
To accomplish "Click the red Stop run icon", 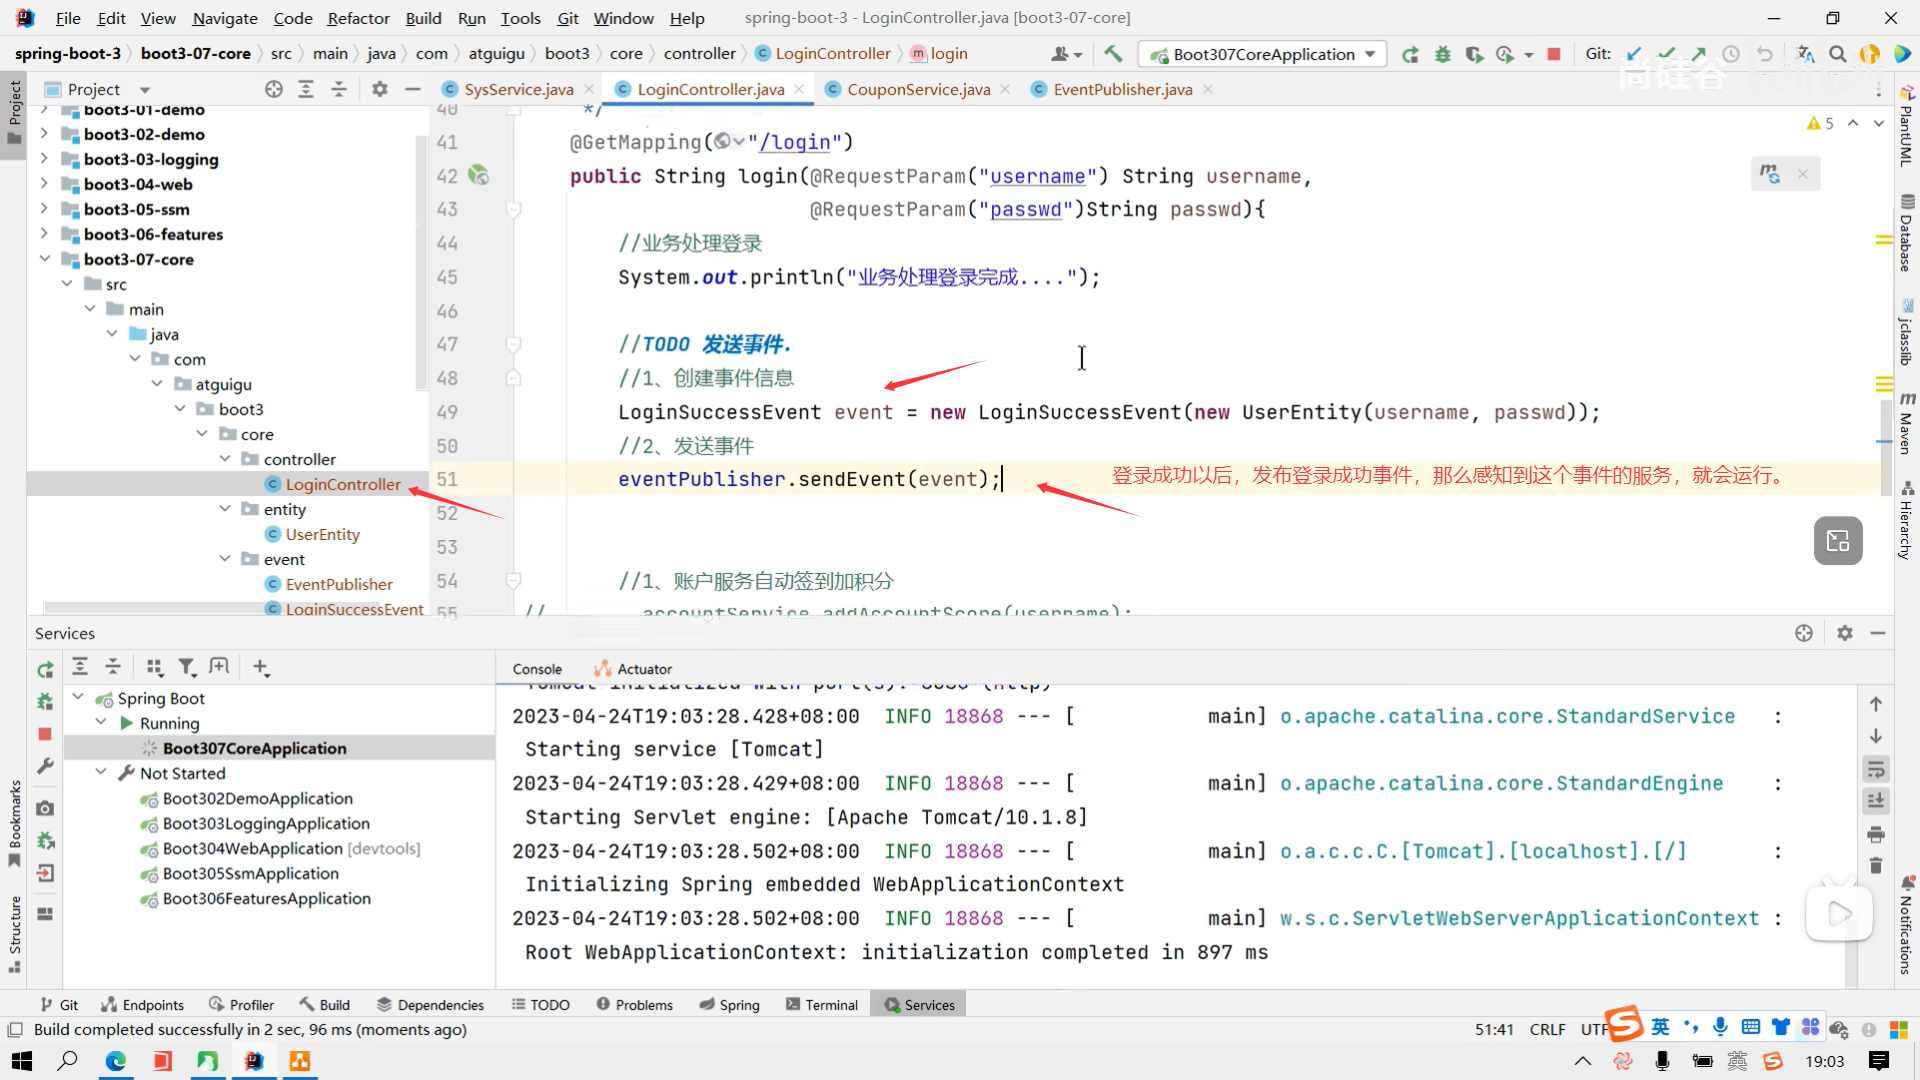I will [1553, 54].
